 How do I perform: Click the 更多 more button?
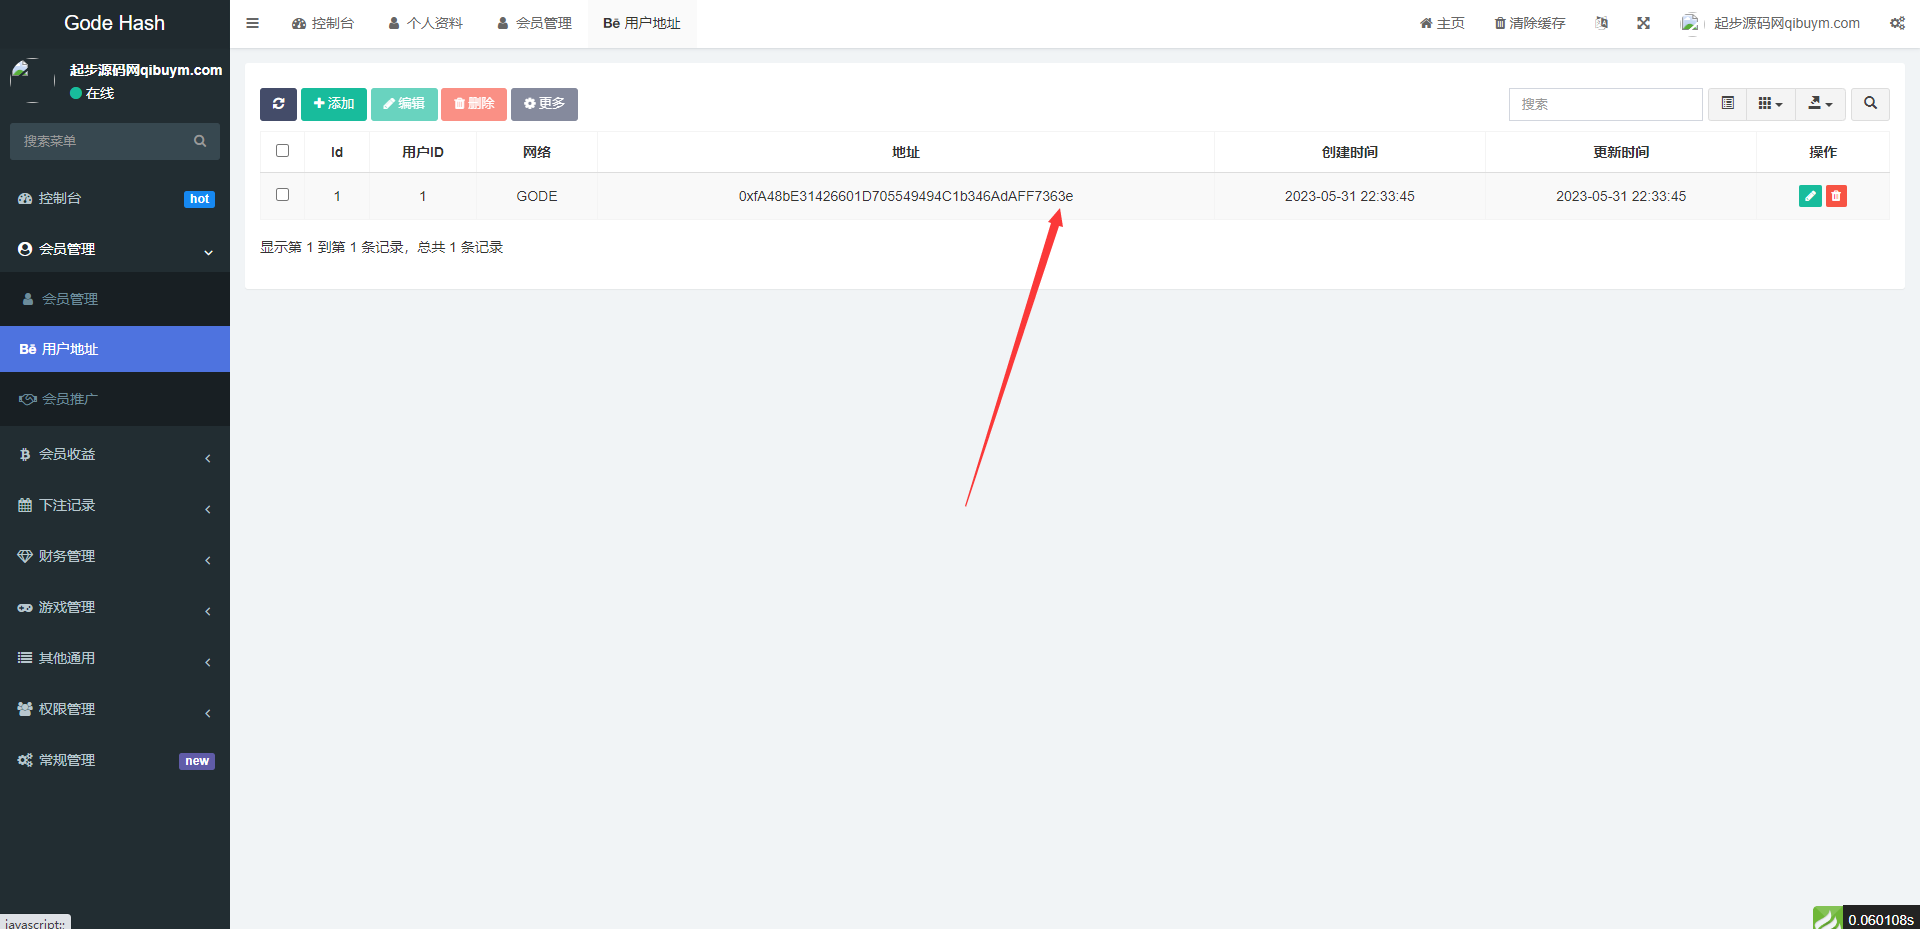544,104
